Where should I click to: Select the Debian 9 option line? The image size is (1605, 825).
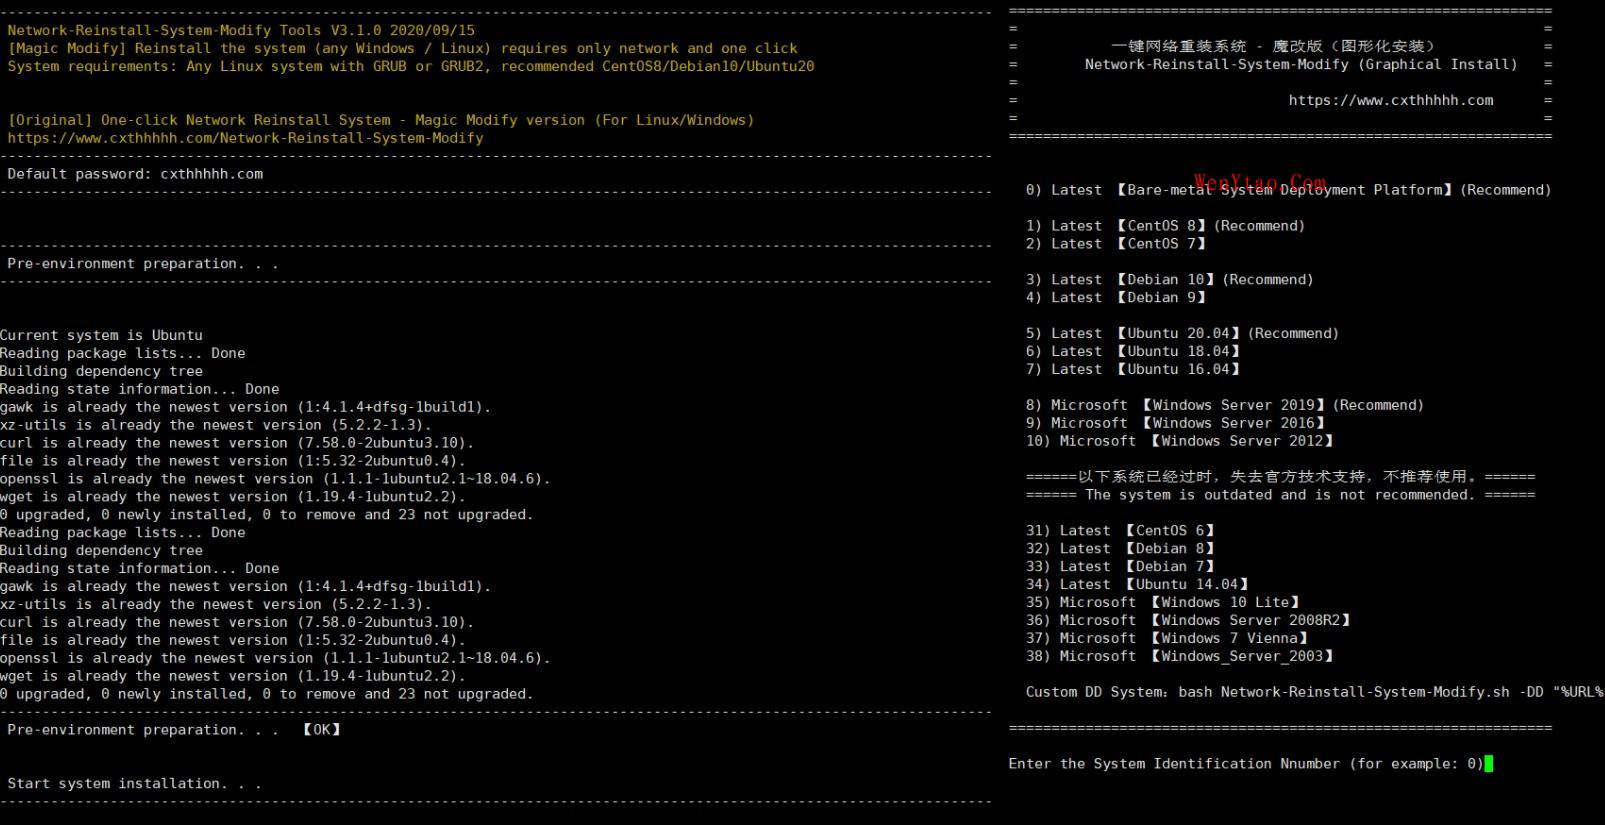pos(1116,298)
